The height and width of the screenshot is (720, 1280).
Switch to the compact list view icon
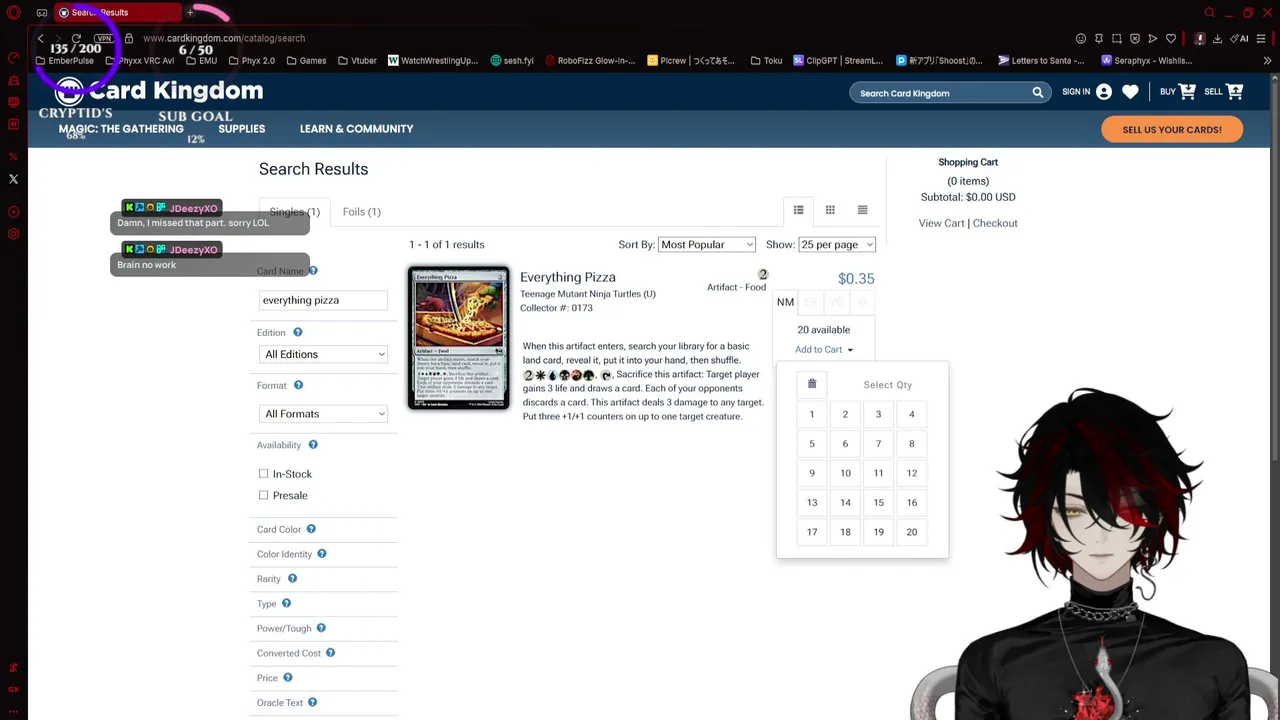coord(862,210)
